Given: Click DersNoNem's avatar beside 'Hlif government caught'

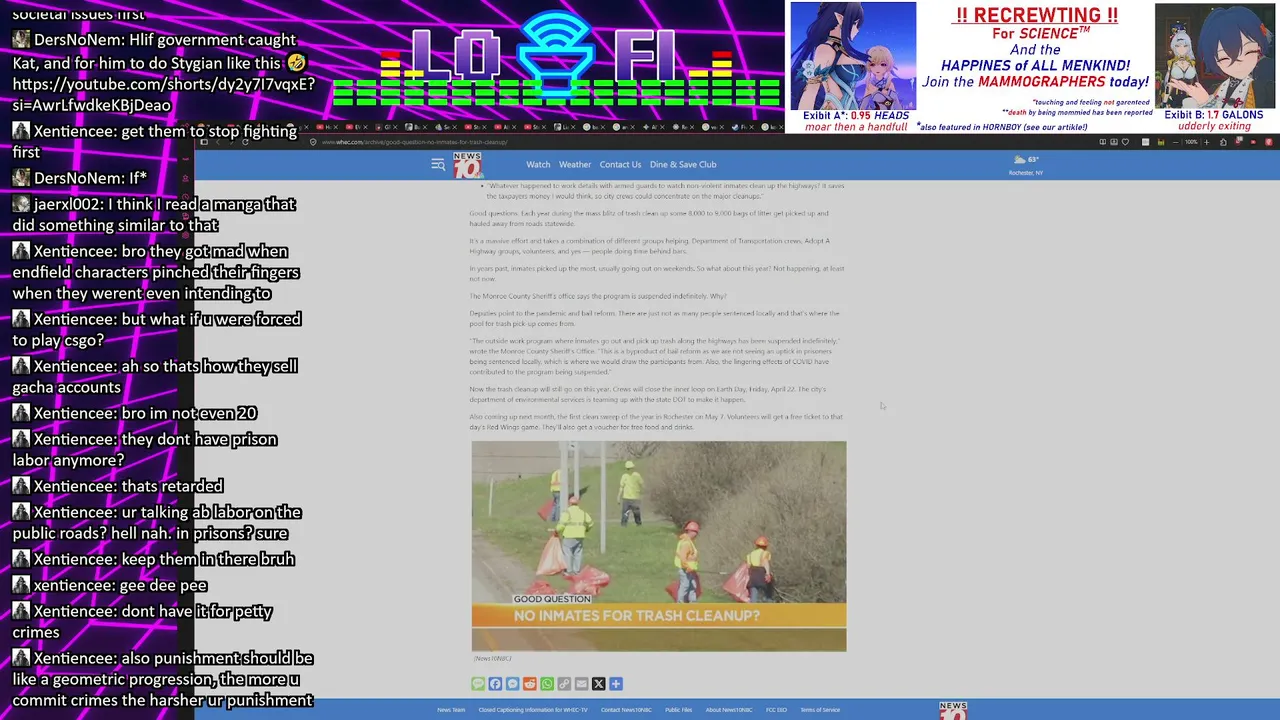Looking at the screenshot, I should click(x=22, y=40).
